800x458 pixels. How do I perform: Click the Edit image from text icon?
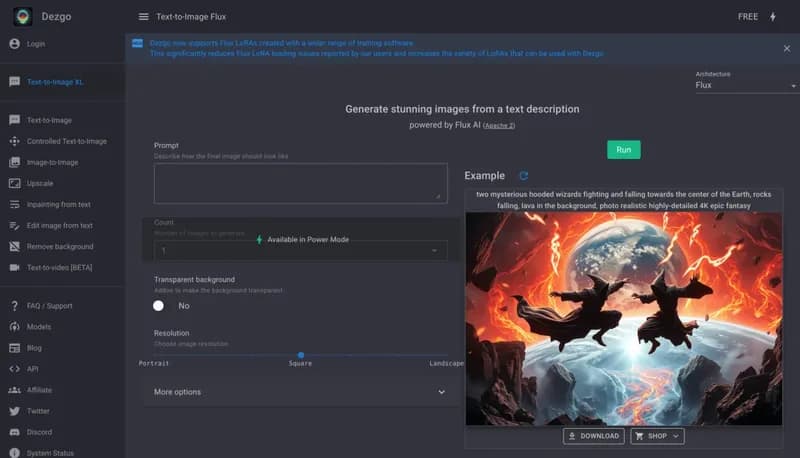pyautogui.click(x=14, y=225)
